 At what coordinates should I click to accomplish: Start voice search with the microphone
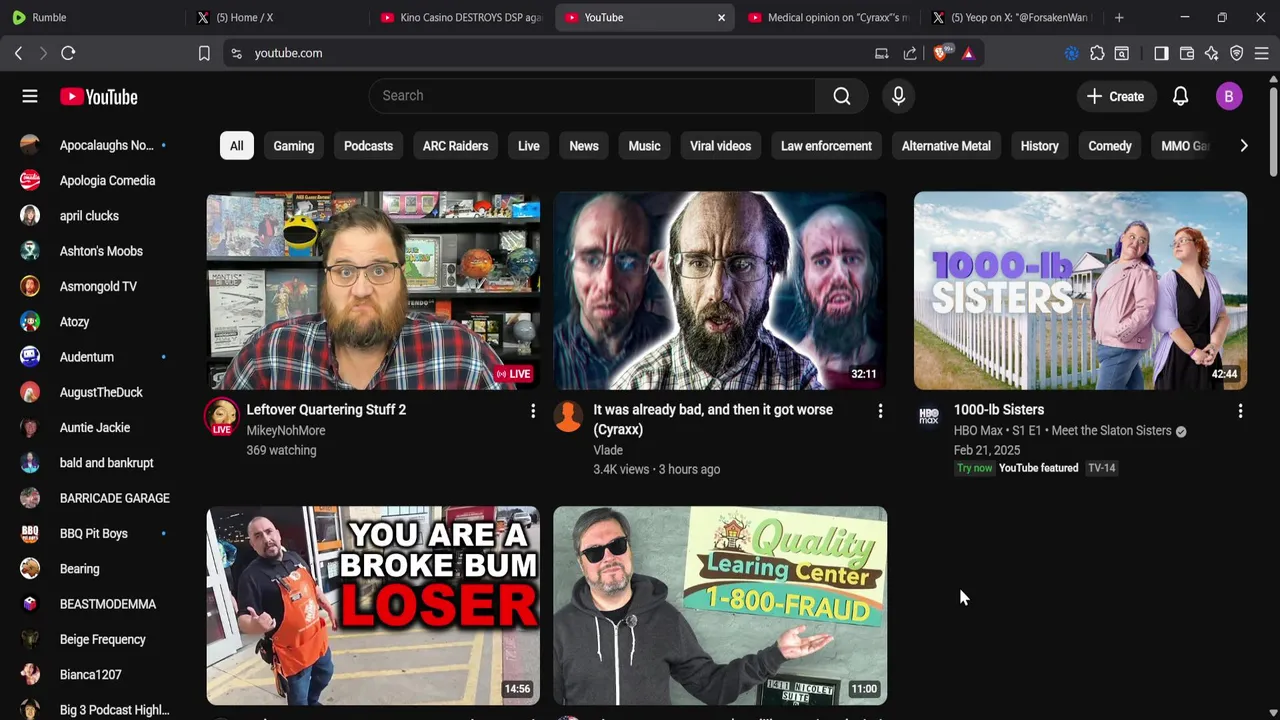click(898, 96)
